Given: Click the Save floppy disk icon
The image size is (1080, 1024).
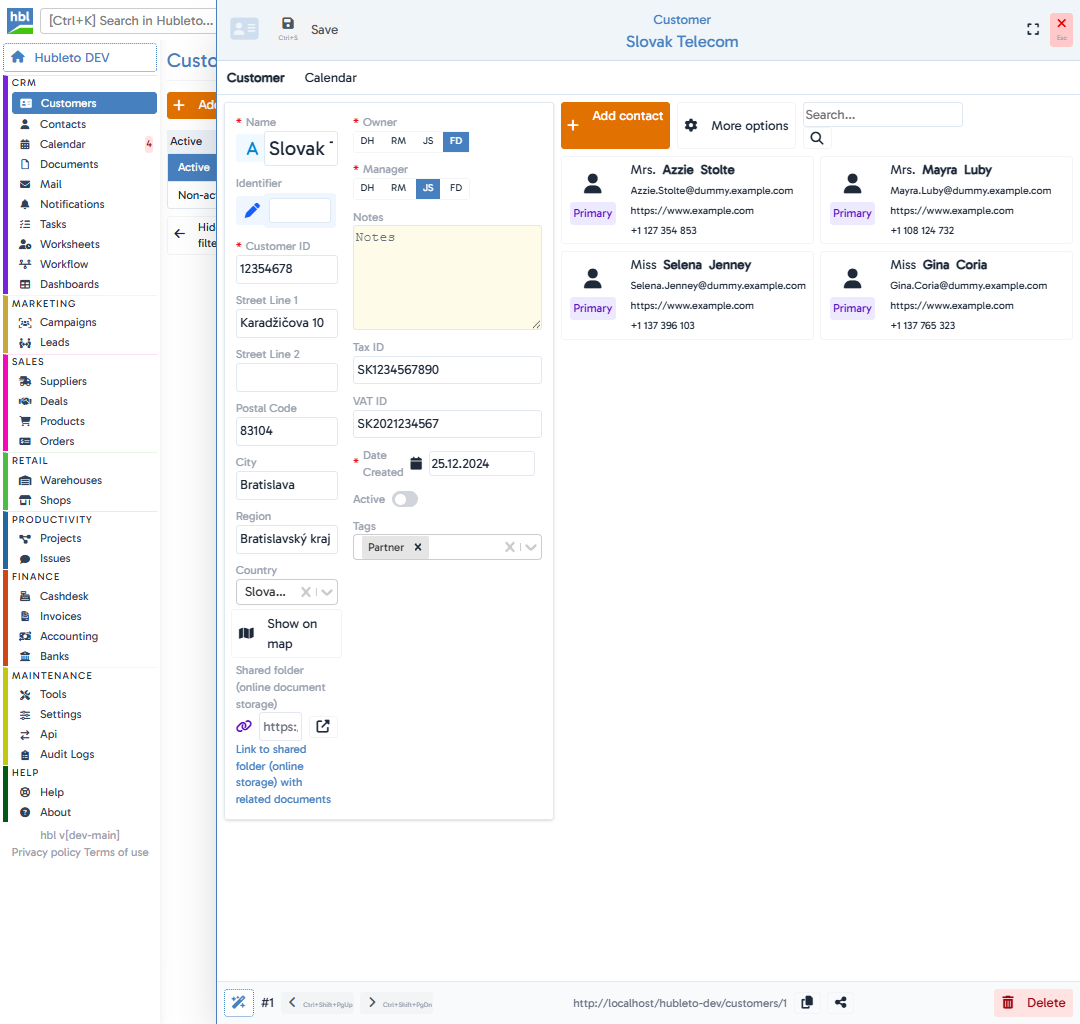Looking at the screenshot, I should point(288,24).
